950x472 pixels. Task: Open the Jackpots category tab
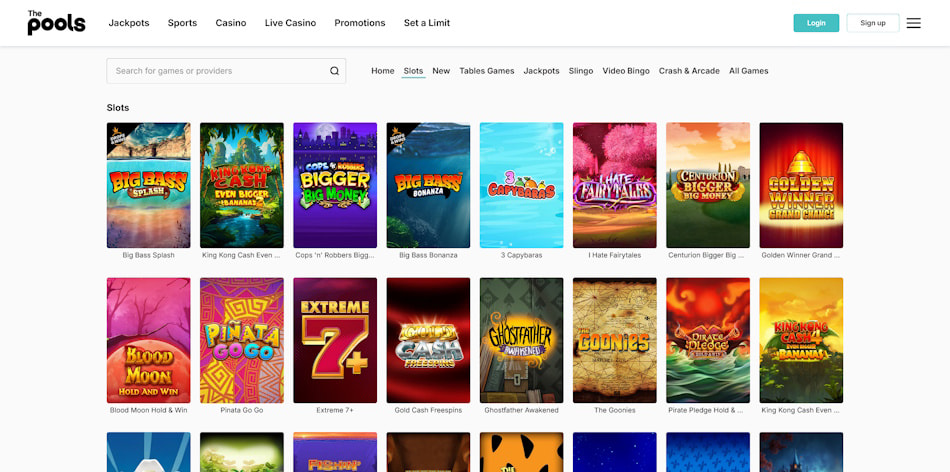point(541,71)
